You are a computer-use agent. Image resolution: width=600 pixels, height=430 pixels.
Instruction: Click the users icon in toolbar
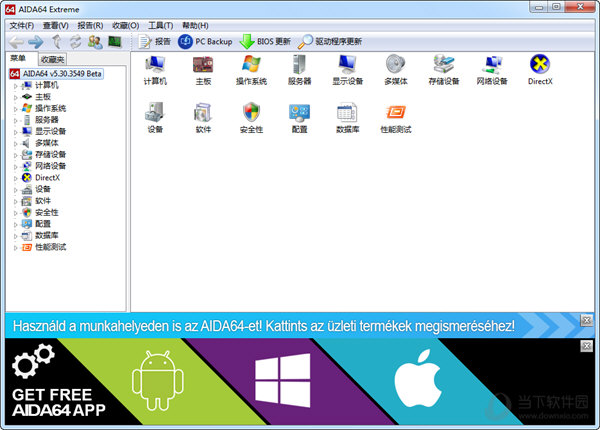point(95,42)
